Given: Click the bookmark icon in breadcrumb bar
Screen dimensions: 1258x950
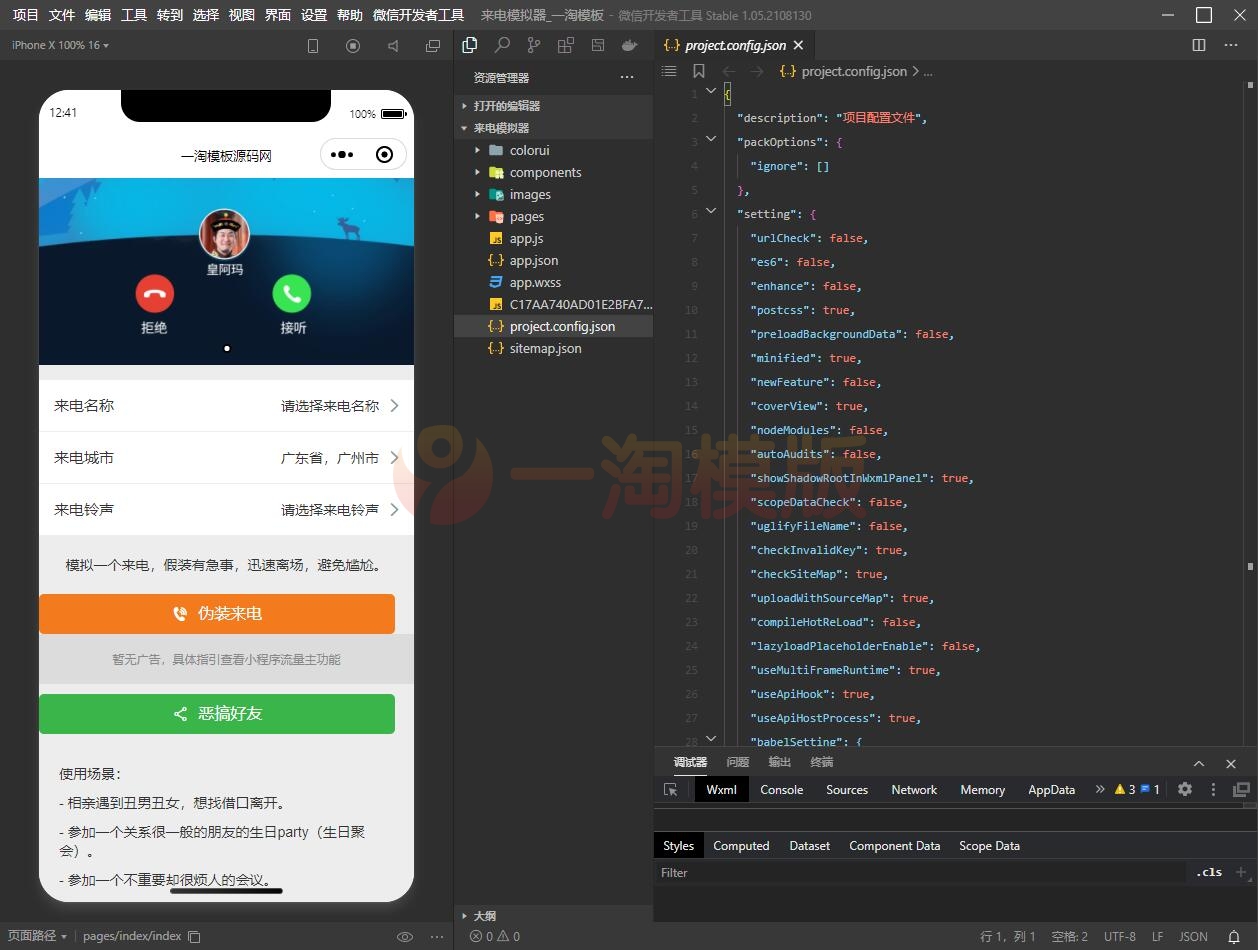Looking at the screenshot, I should tap(698, 71).
